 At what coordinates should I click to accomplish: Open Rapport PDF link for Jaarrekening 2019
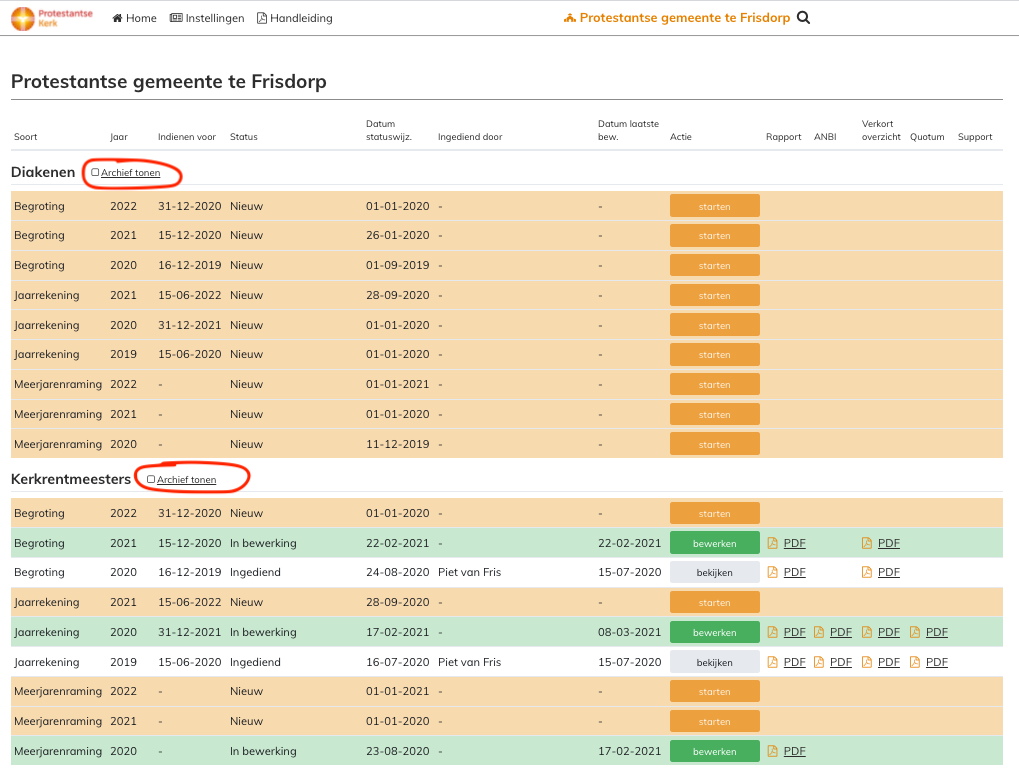coord(794,662)
